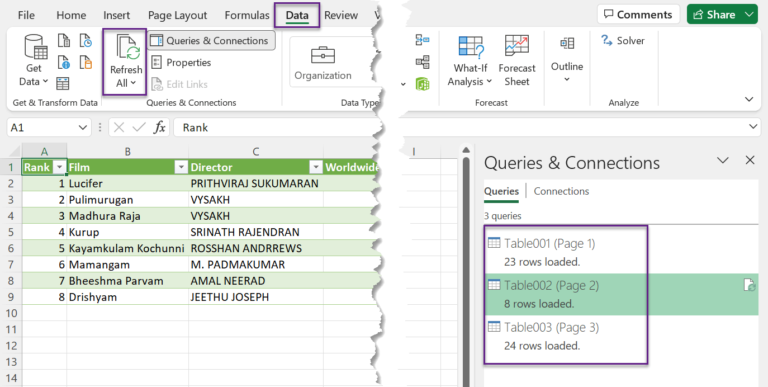
Task: Toggle the Queries & Connections pane button
Action: (211, 41)
